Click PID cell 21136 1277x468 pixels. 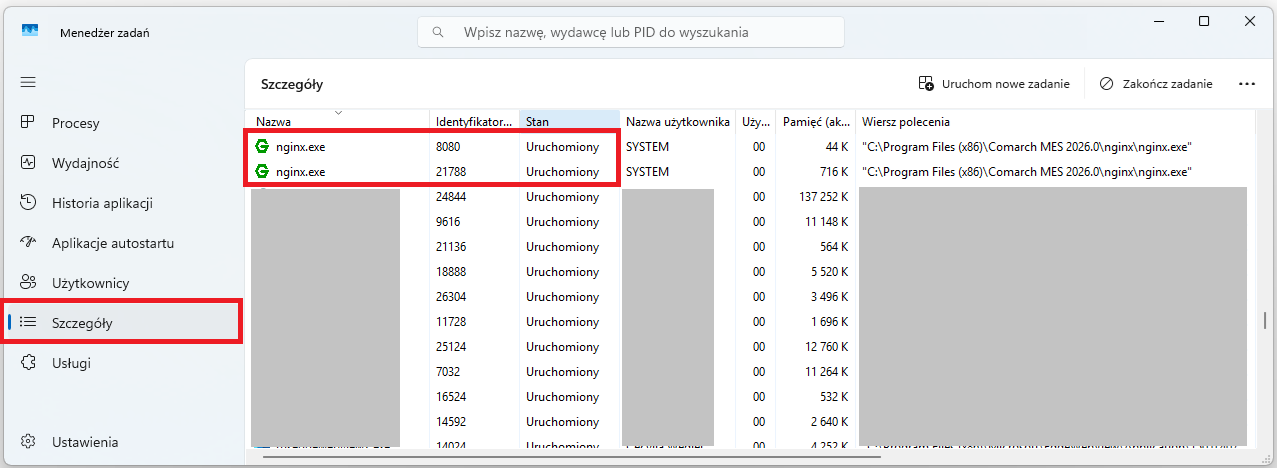tap(451, 247)
